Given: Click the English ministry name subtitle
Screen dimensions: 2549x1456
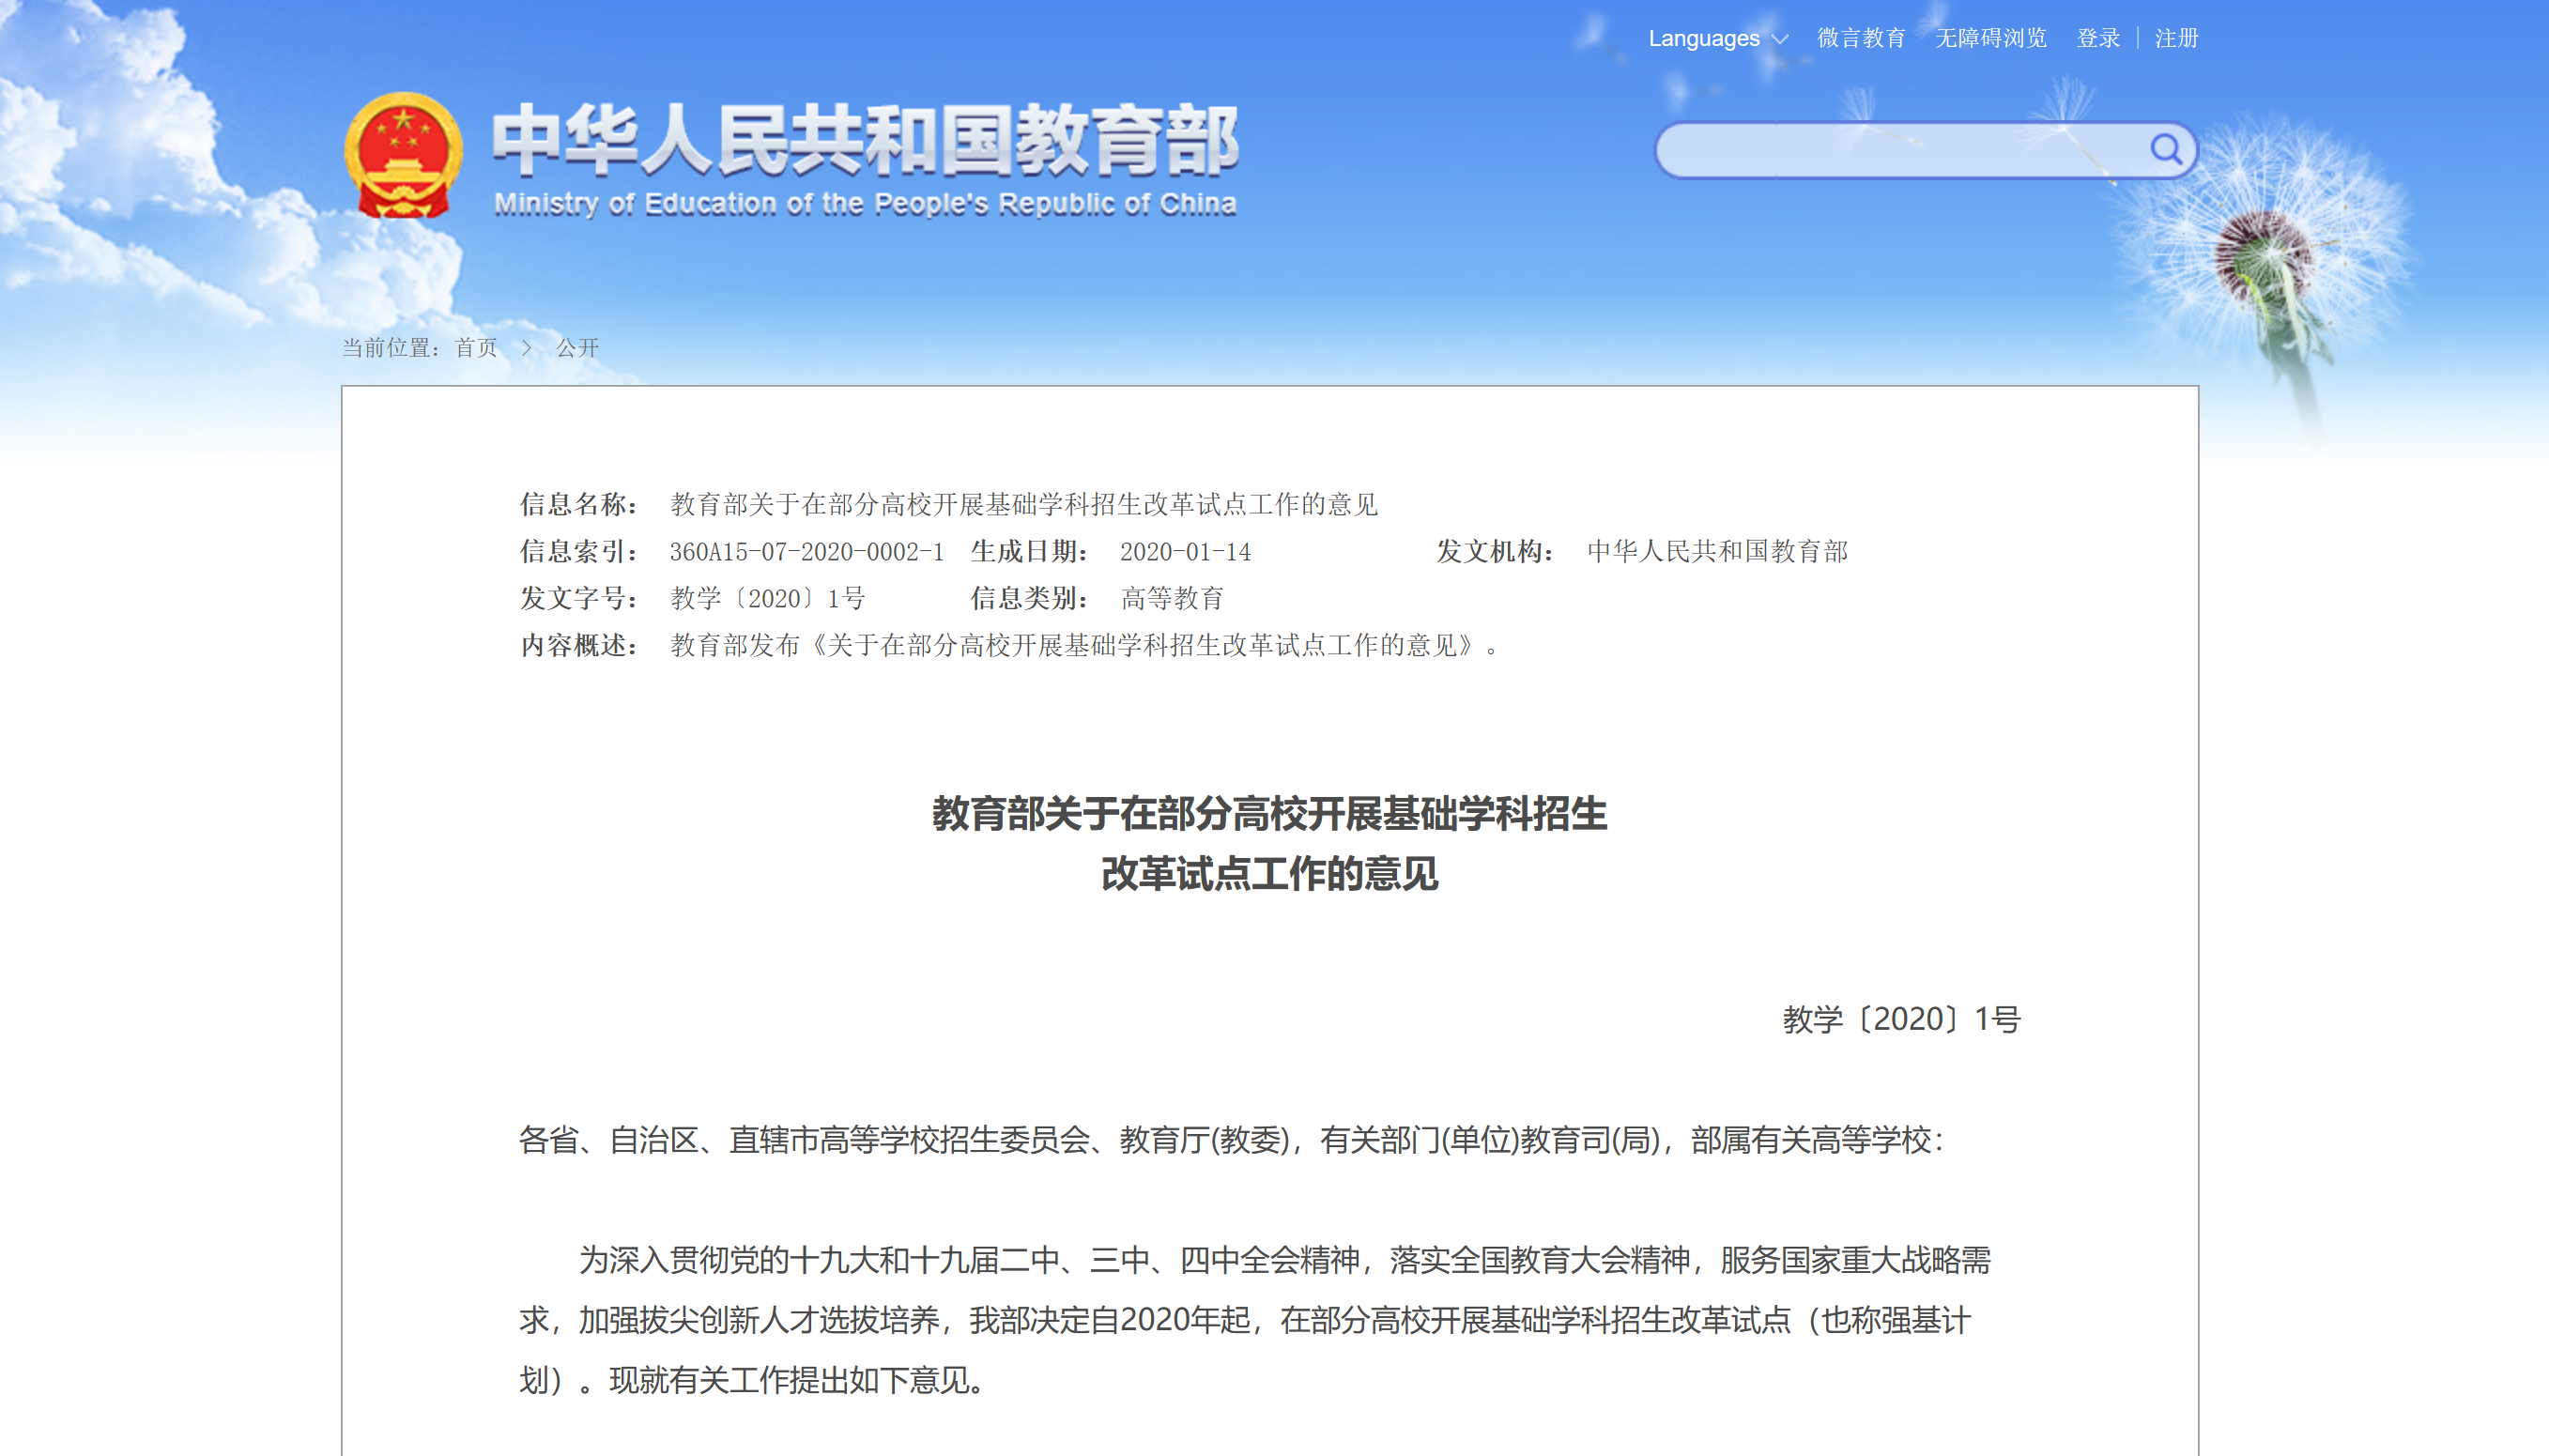Looking at the screenshot, I should pyautogui.click(x=865, y=204).
